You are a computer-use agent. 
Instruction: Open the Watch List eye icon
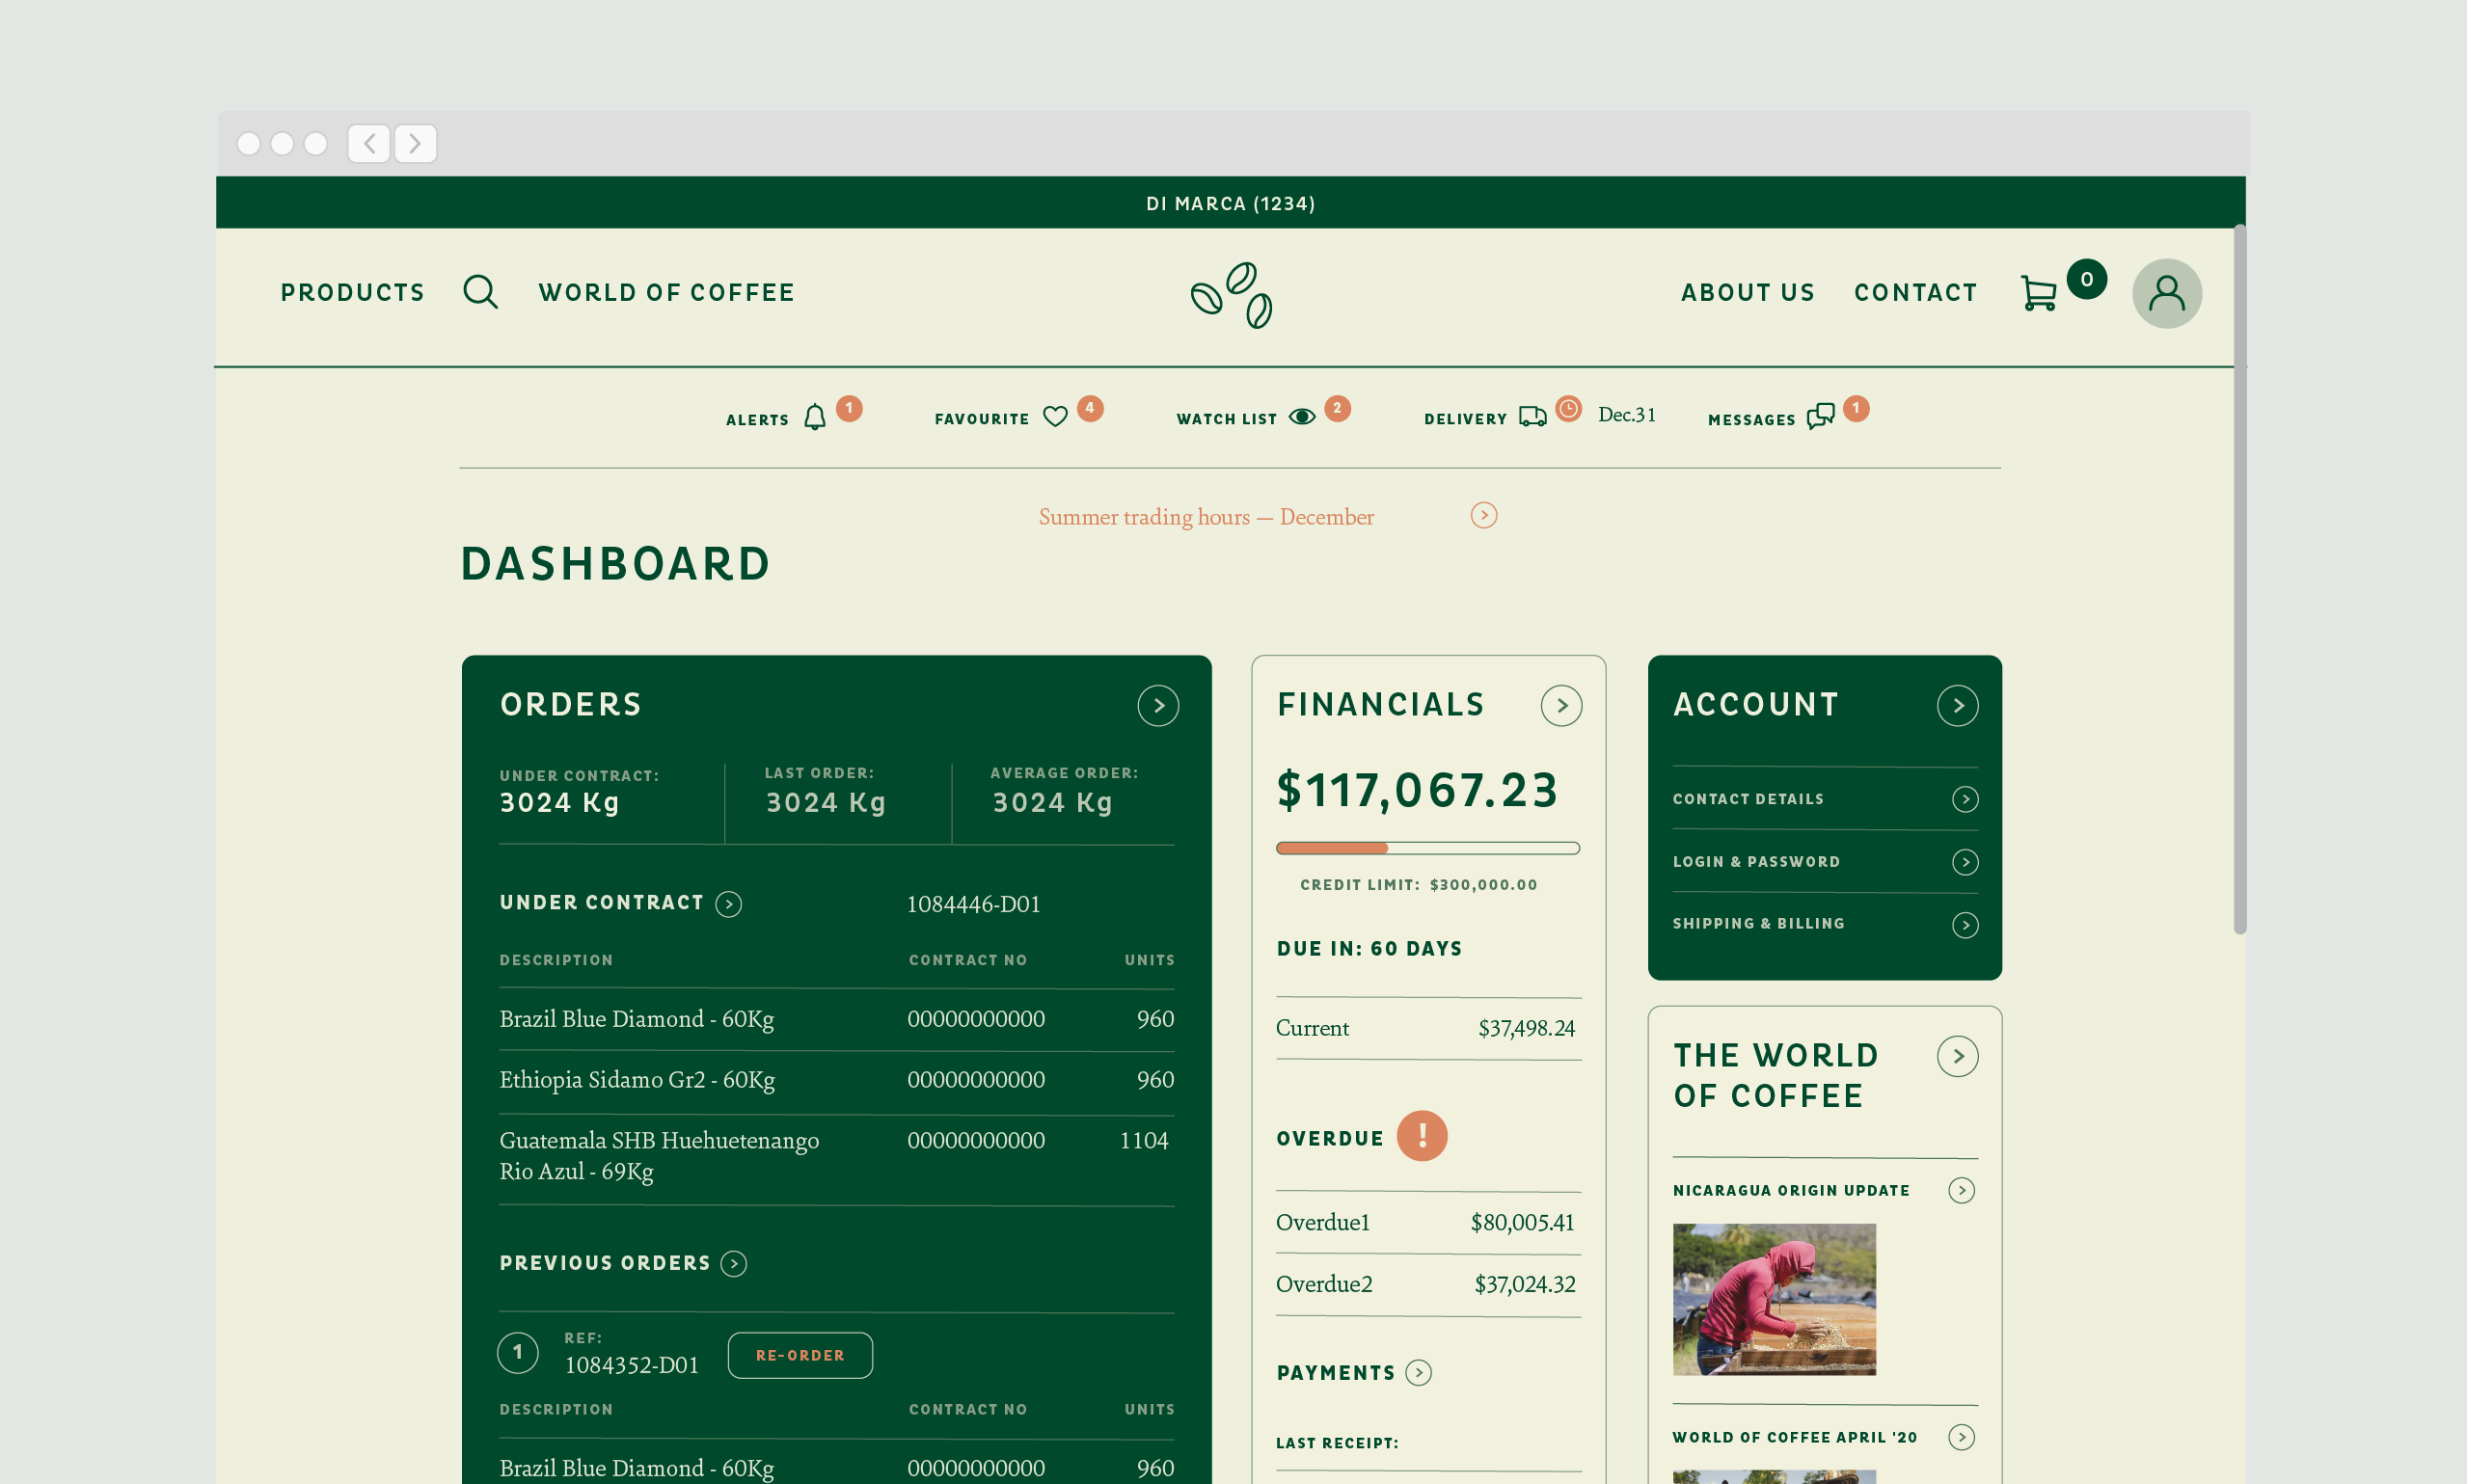[1301, 417]
